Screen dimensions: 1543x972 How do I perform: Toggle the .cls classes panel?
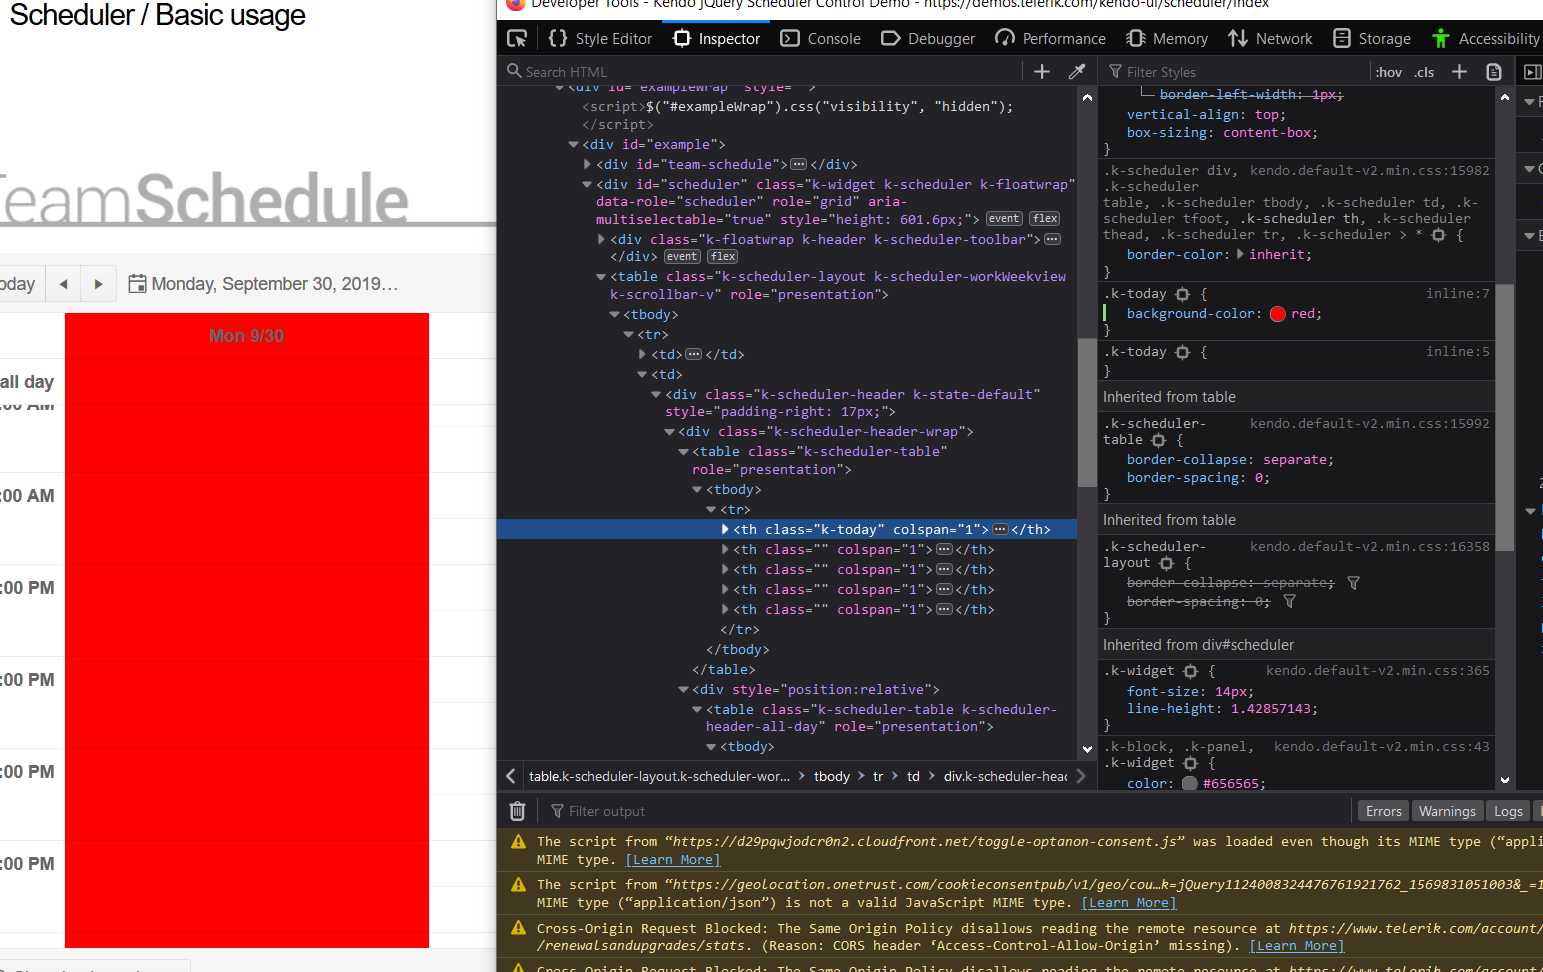pos(1424,72)
